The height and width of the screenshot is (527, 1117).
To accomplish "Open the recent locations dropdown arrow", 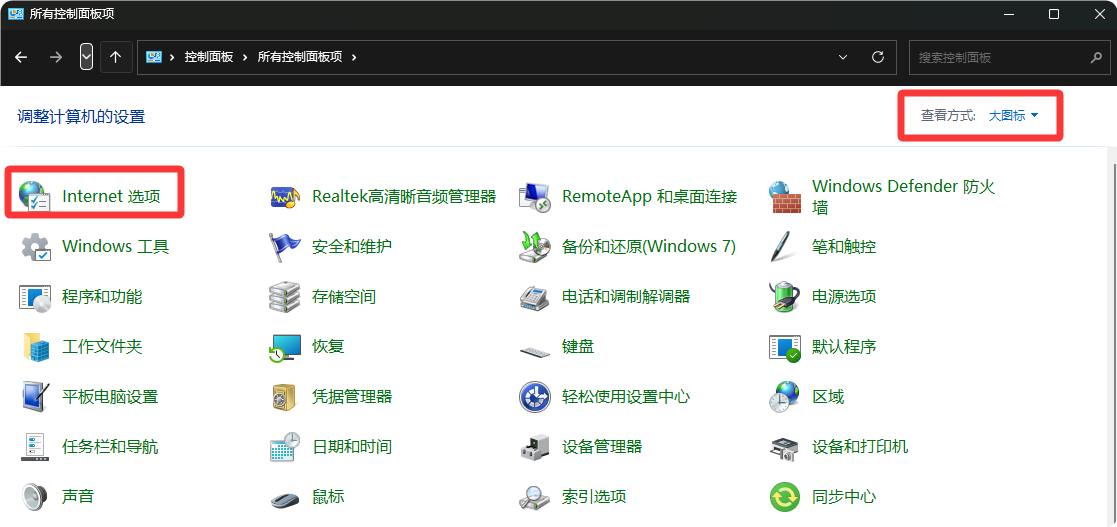I will [x=87, y=57].
